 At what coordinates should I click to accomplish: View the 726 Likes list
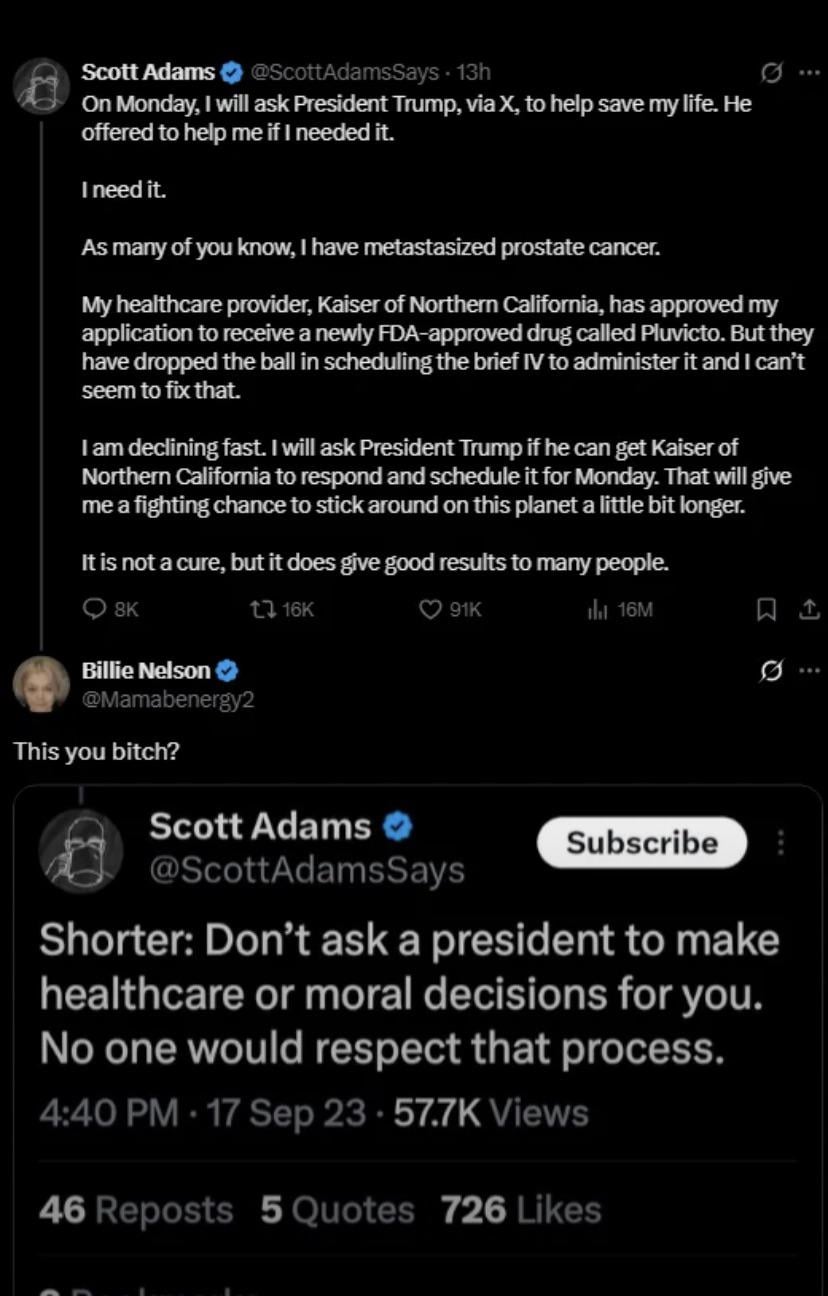(521, 1210)
